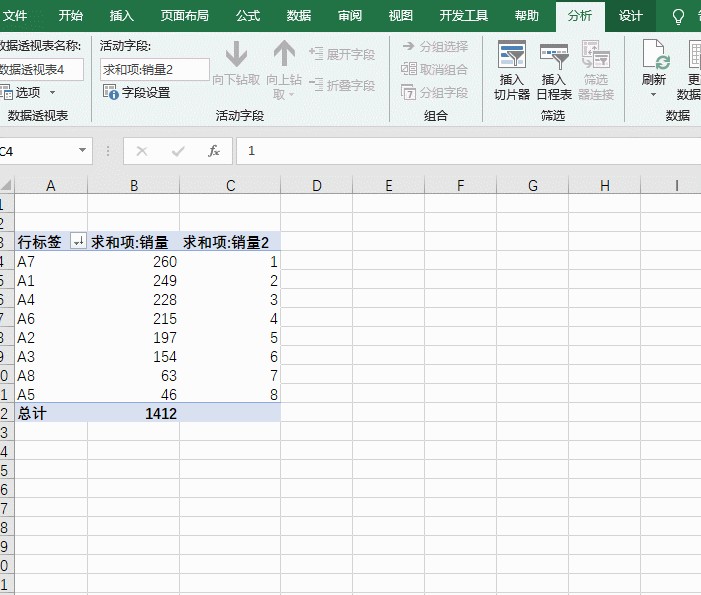Open the 行标签 sort filter dropdown
Image resolution: width=701 pixels, height=595 pixels.
click(78, 241)
